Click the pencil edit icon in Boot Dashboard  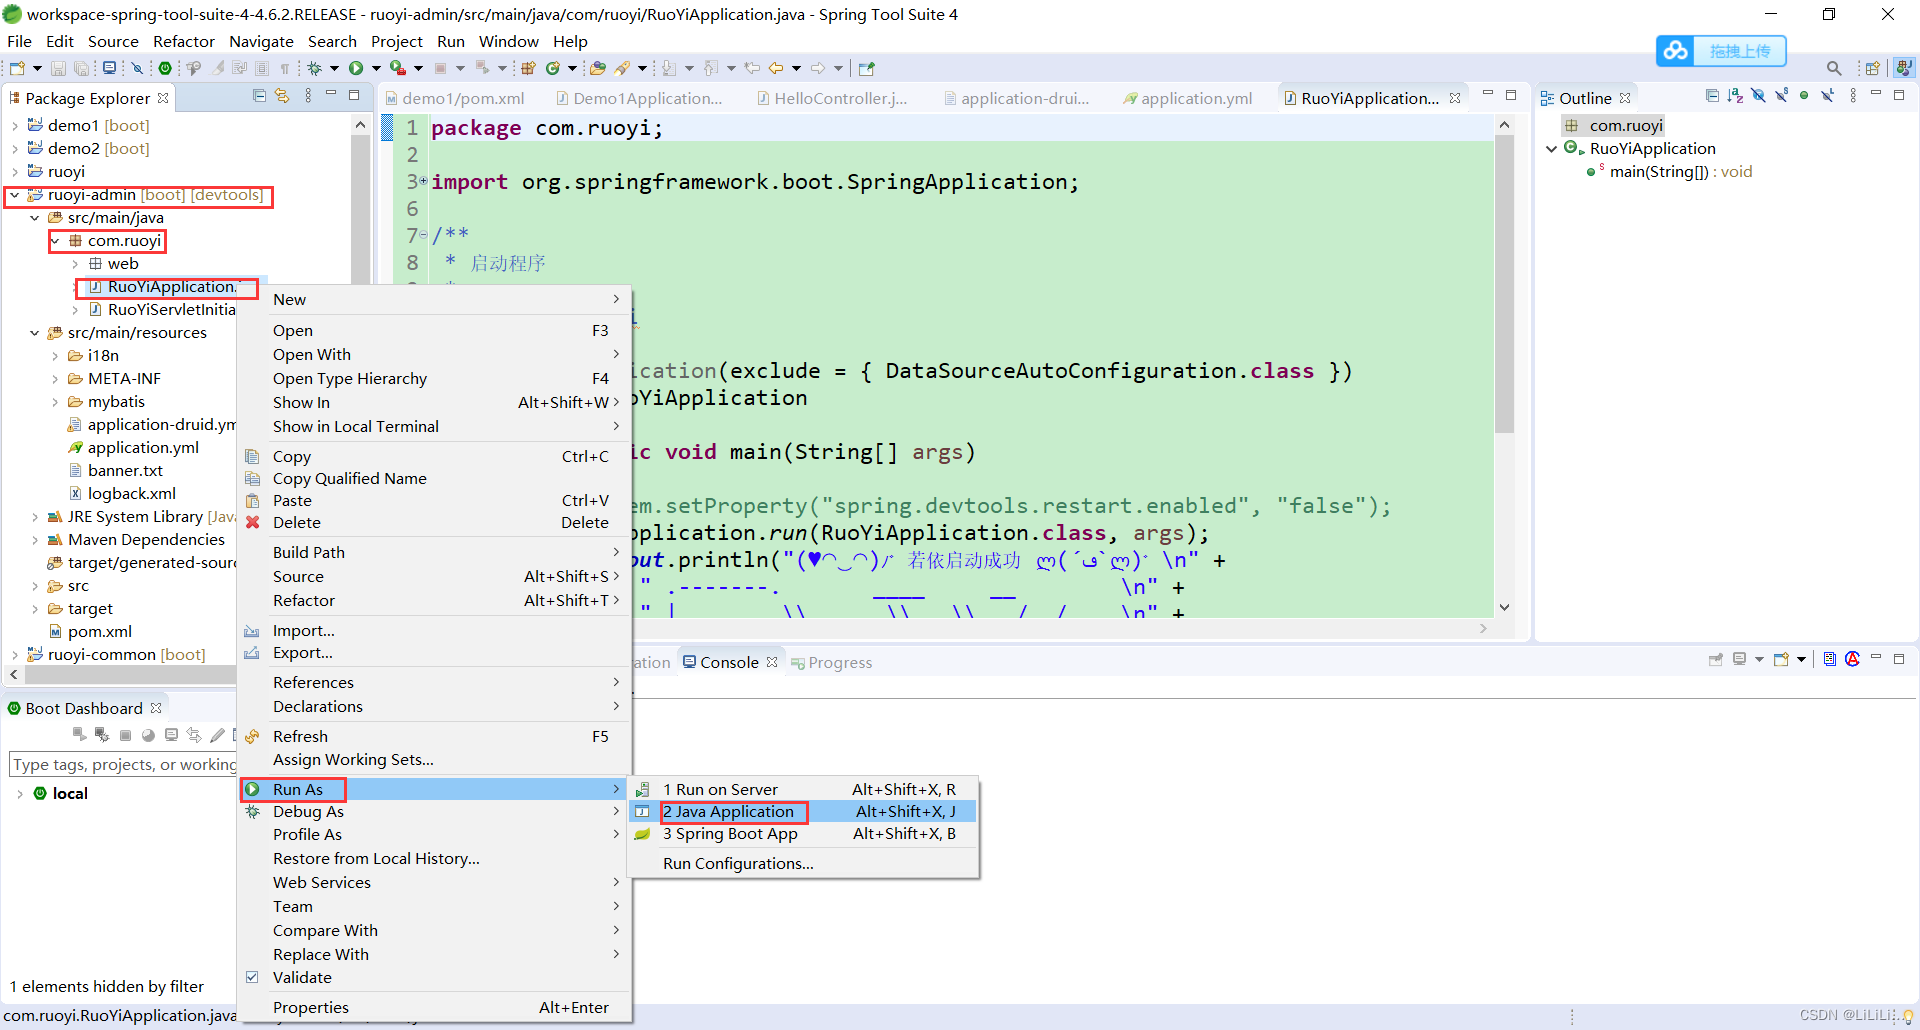pyautogui.click(x=217, y=735)
